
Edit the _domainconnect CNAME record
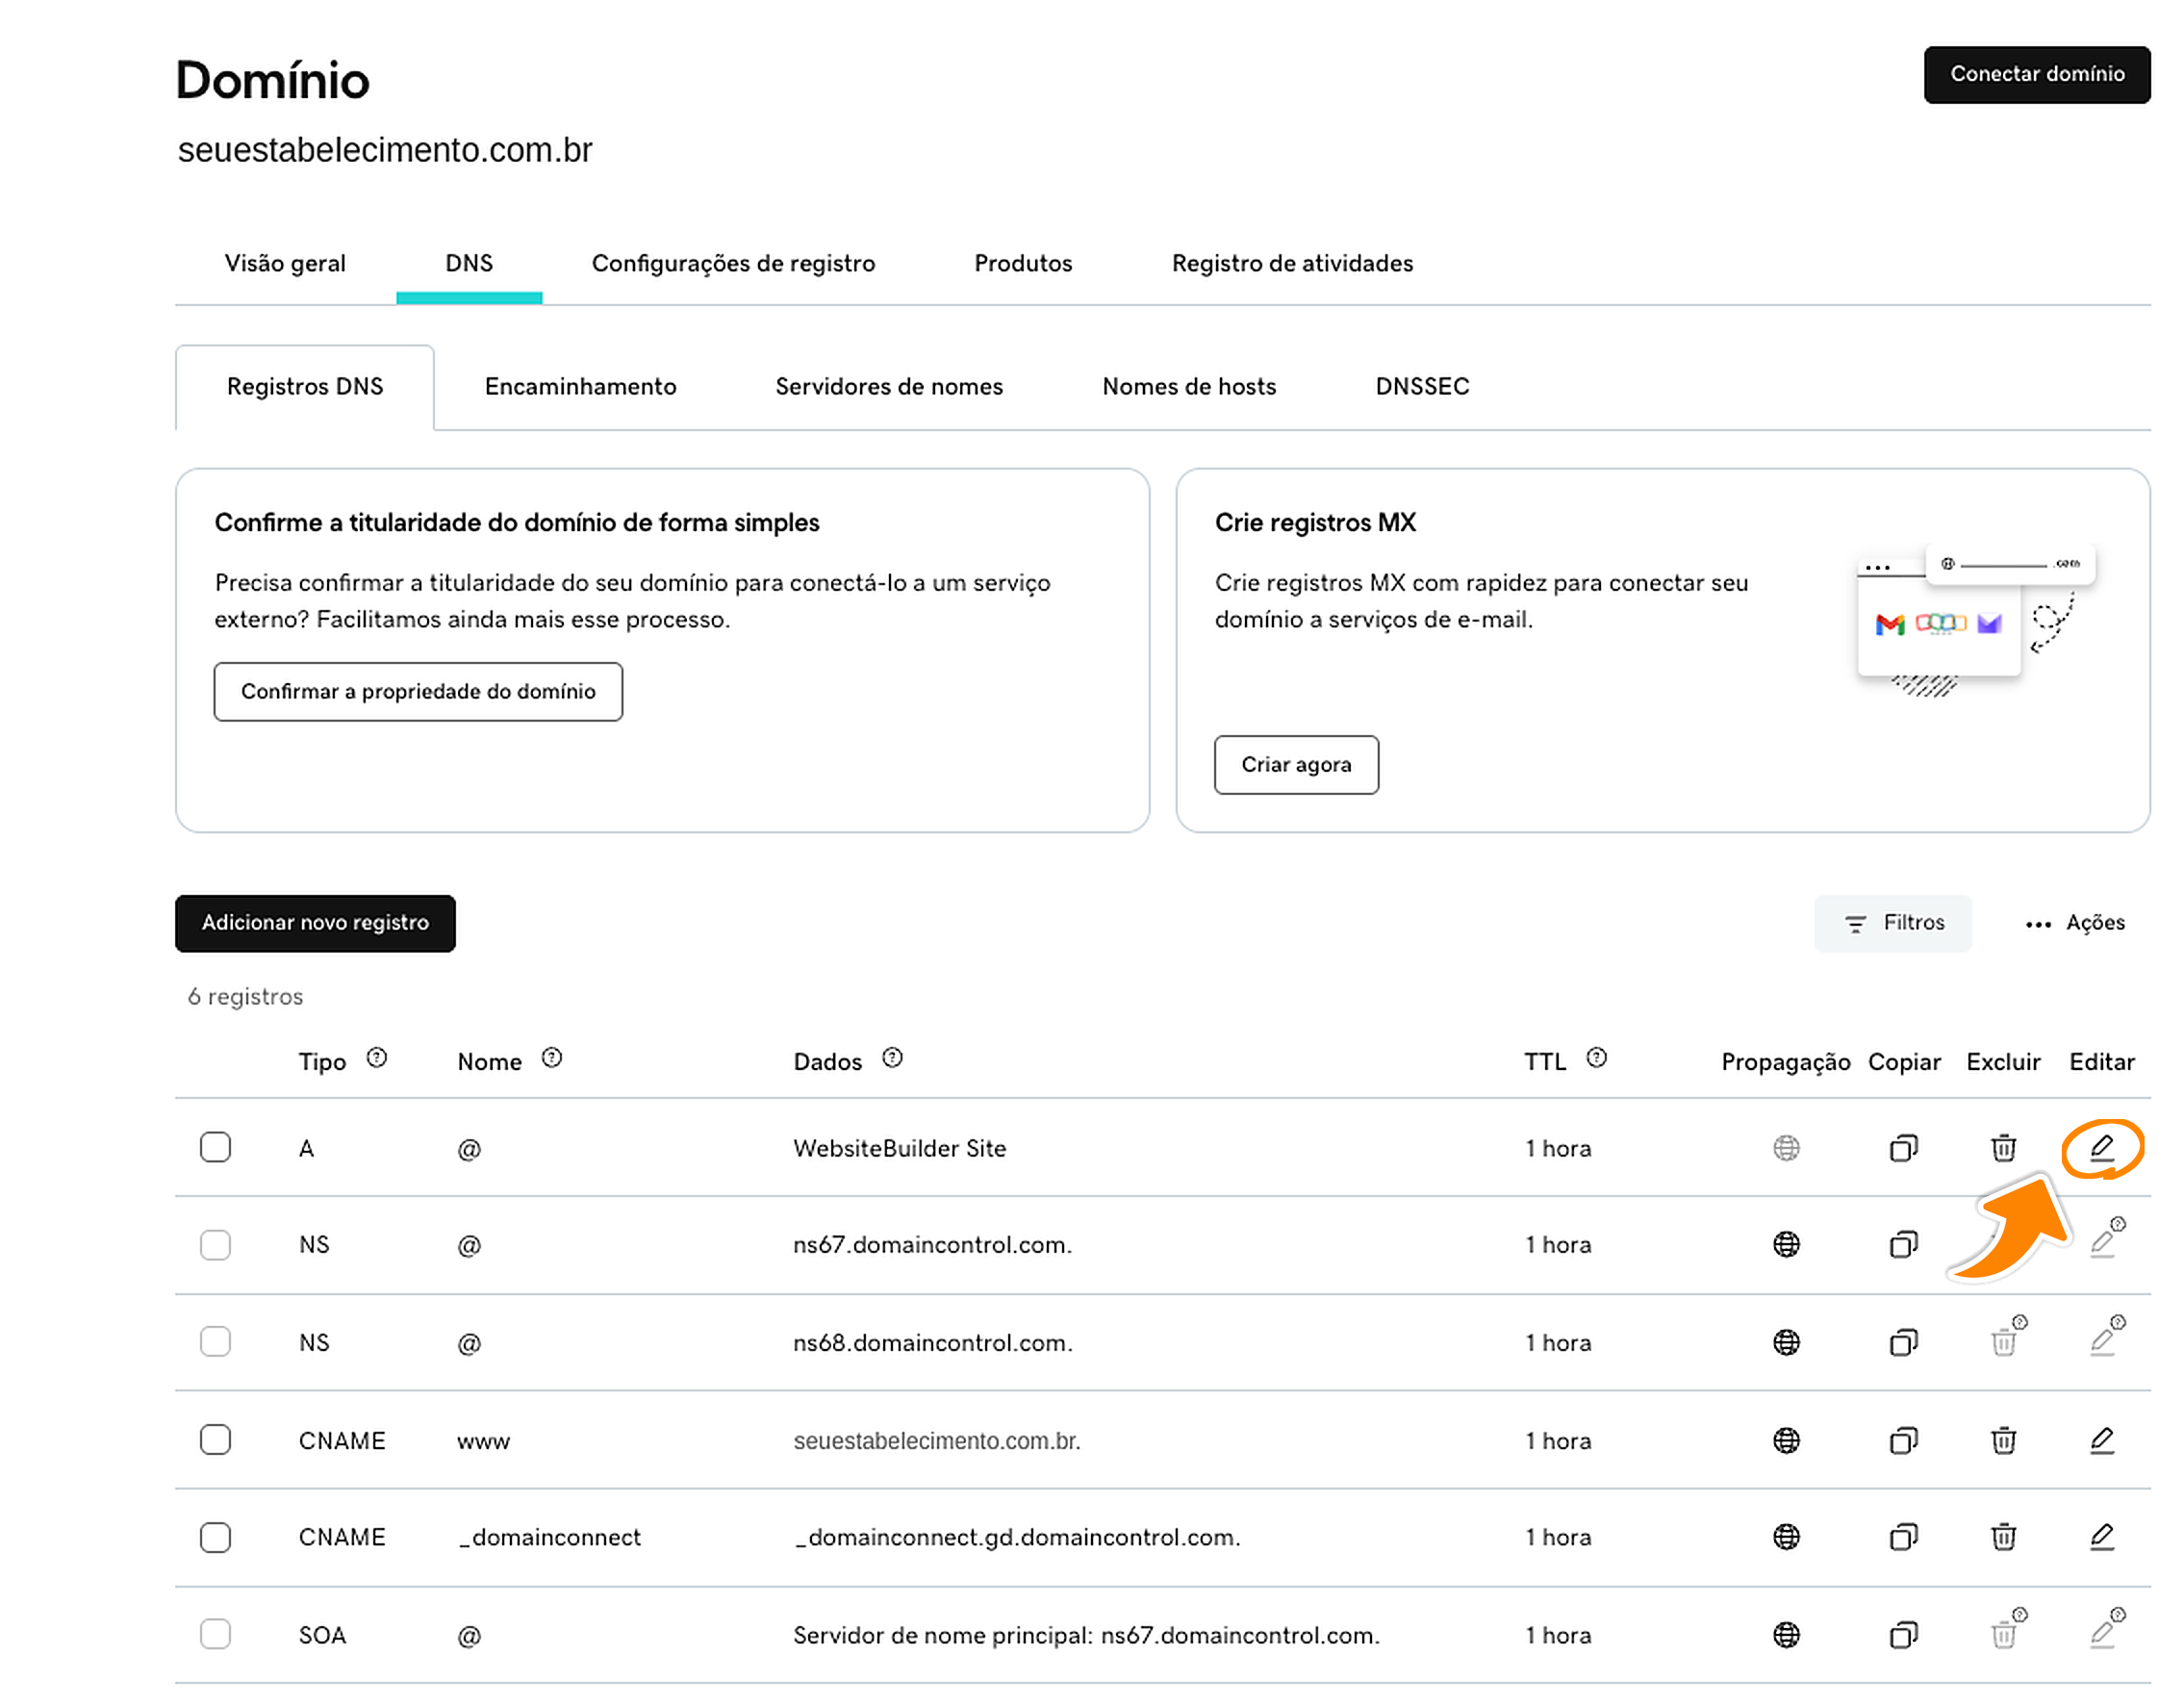[2101, 1537]
